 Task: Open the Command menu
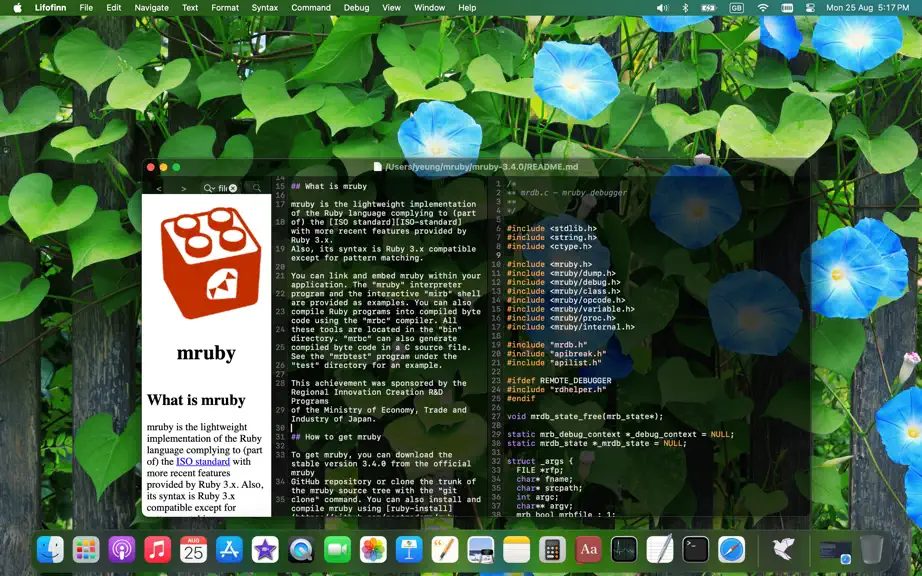(x=310, y=8)
